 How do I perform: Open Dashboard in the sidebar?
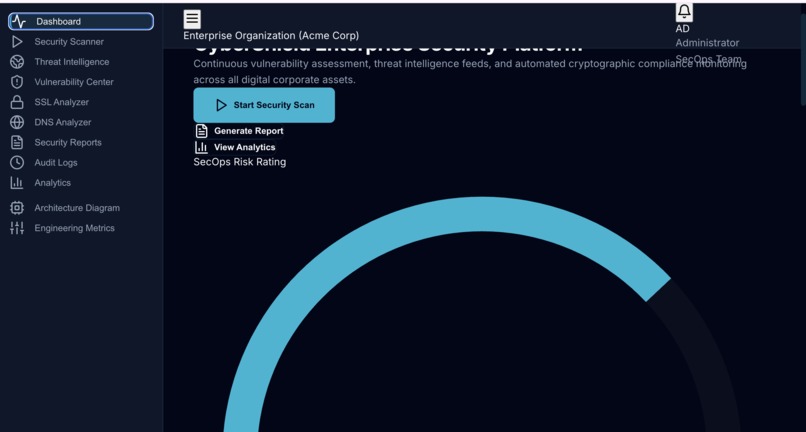point(81,22)
